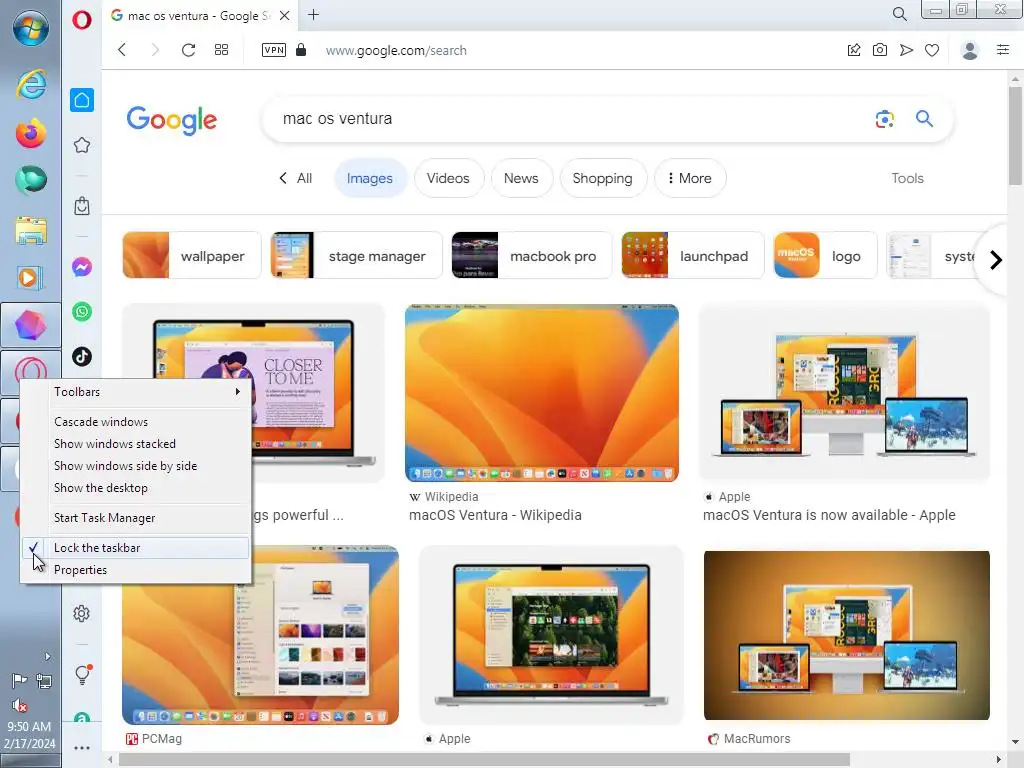The image size is (1024, 768).
Task: Choose Show the desktop
Action: point(135,488)
